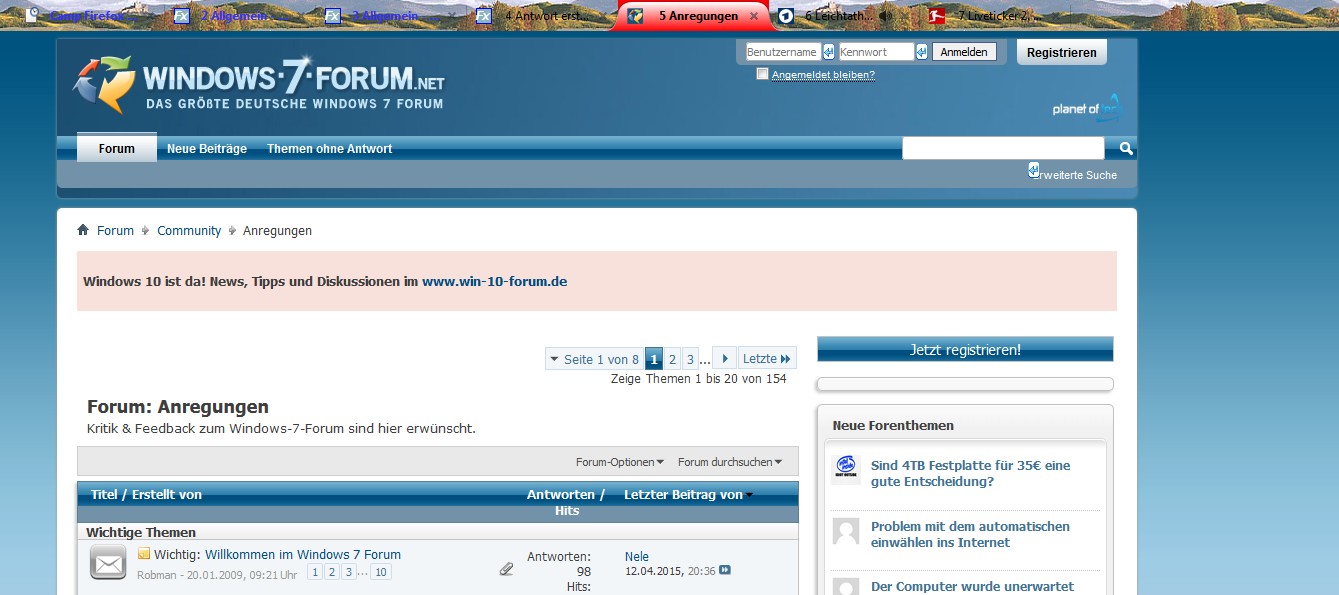This screenshot has width=1339, height=595.
Task: Click the sticky note icon before Wichtig
Action: [144, 554]
